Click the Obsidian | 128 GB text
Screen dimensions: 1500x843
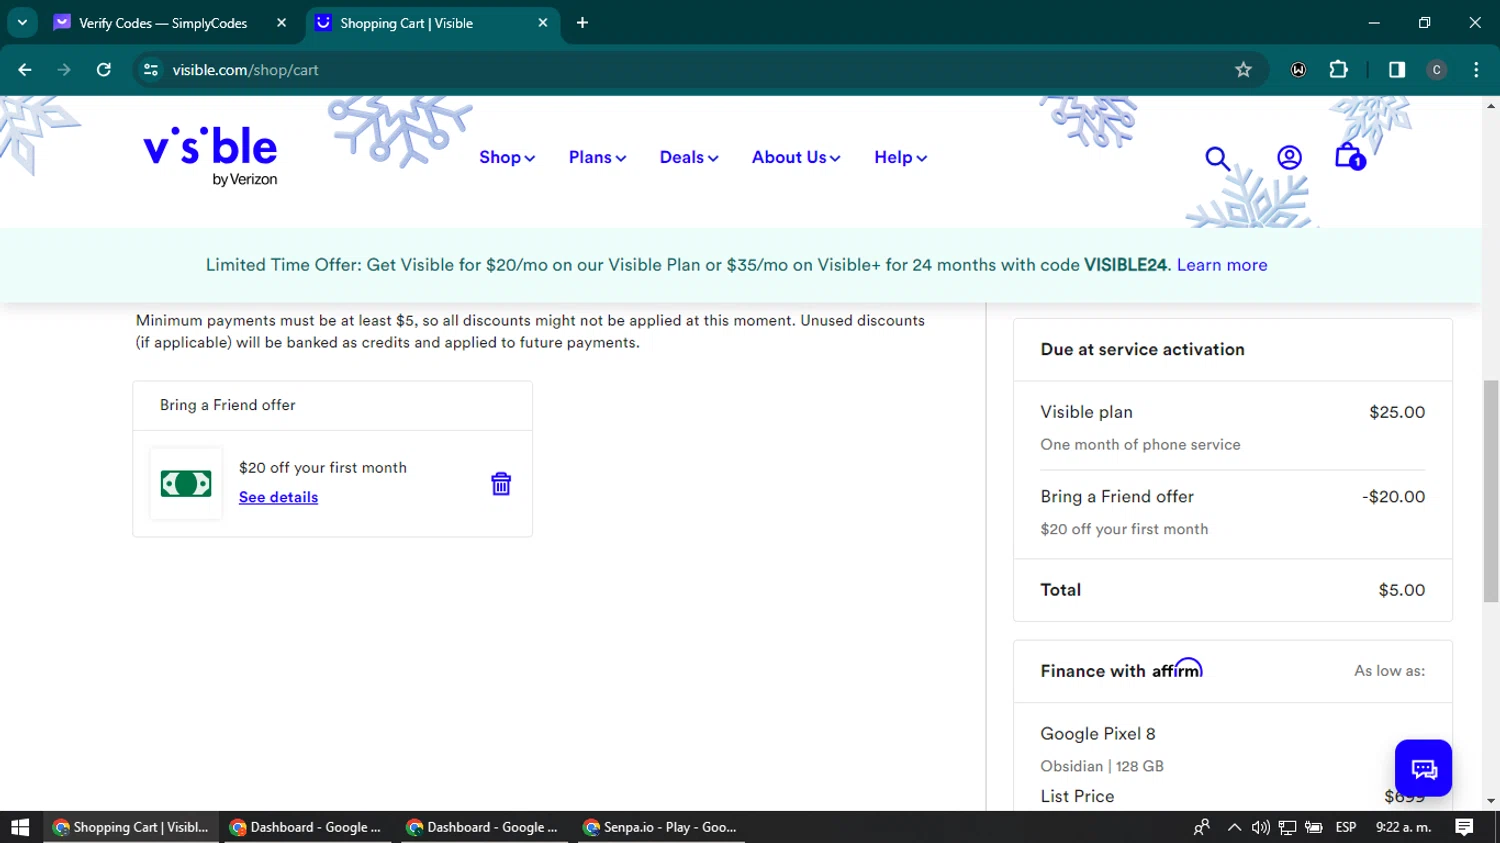point(1102,766)
